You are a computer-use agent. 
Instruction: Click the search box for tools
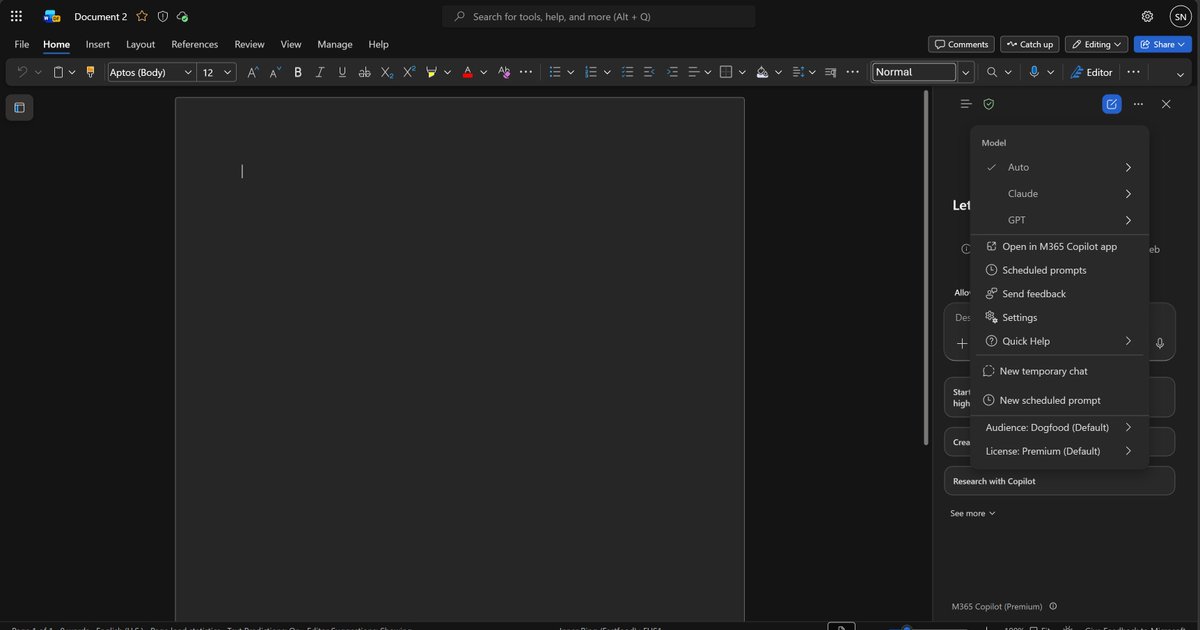coord(599,16)
